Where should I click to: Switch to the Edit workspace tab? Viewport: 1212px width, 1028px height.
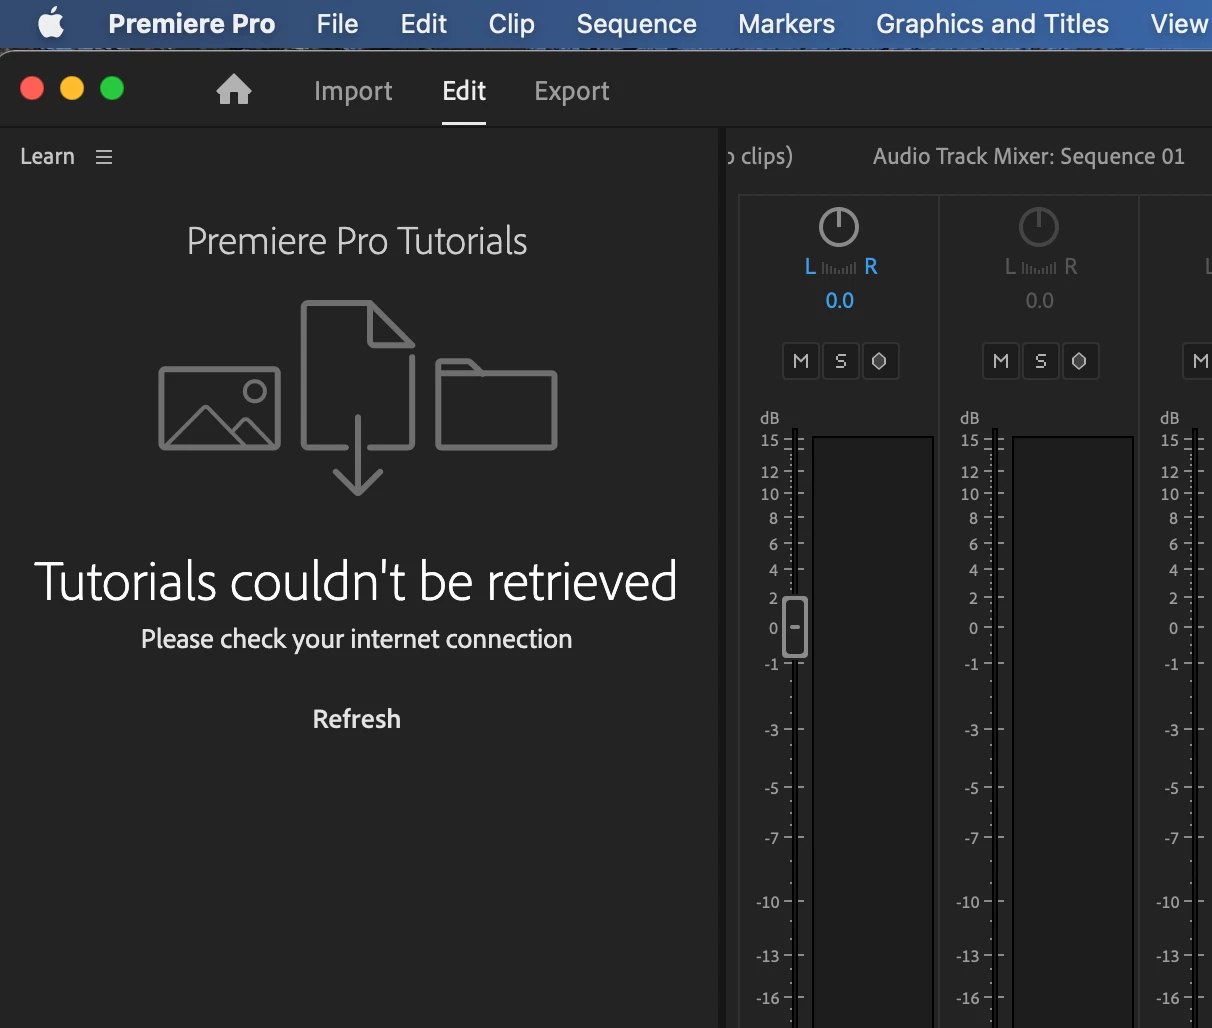464,91
